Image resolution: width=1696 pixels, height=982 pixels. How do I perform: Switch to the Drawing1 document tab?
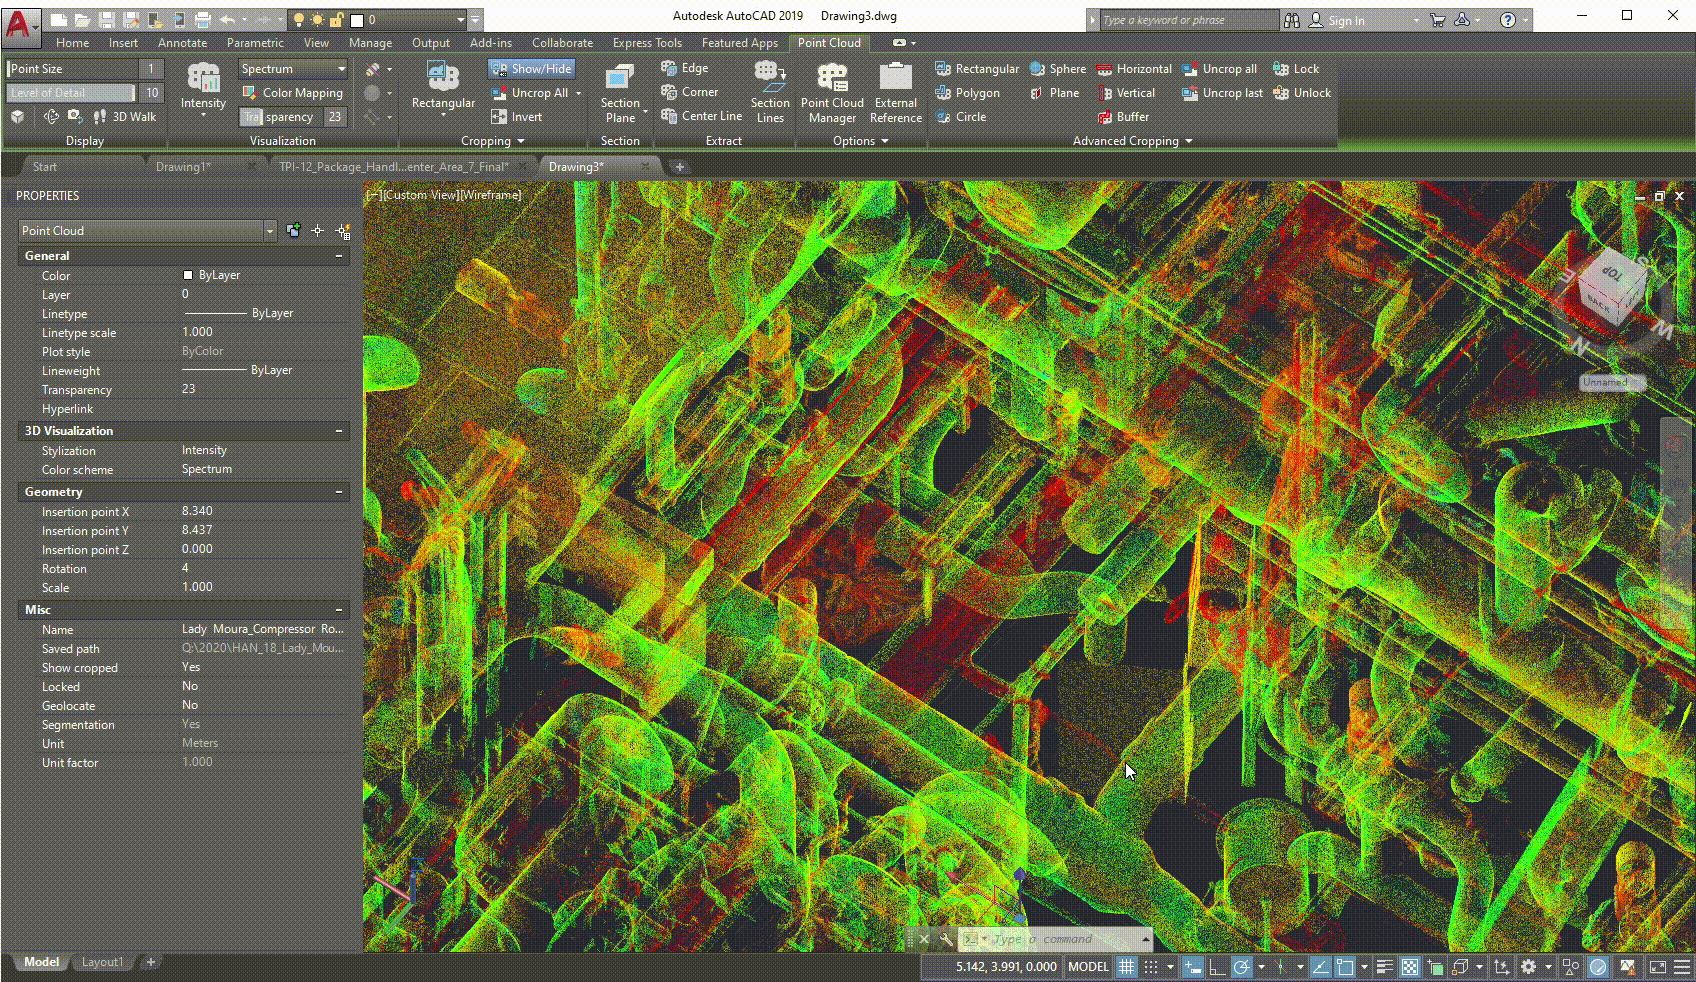pyautogui.click(x=184, y=167)
